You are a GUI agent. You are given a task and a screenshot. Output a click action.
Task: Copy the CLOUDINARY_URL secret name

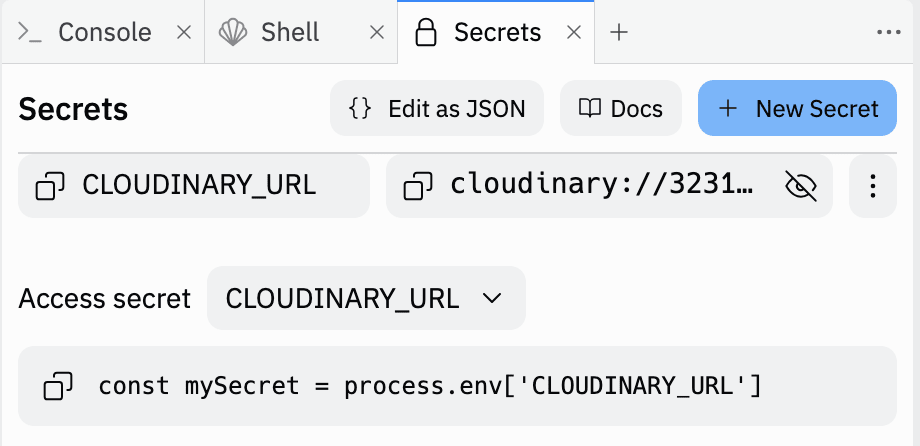50,186
